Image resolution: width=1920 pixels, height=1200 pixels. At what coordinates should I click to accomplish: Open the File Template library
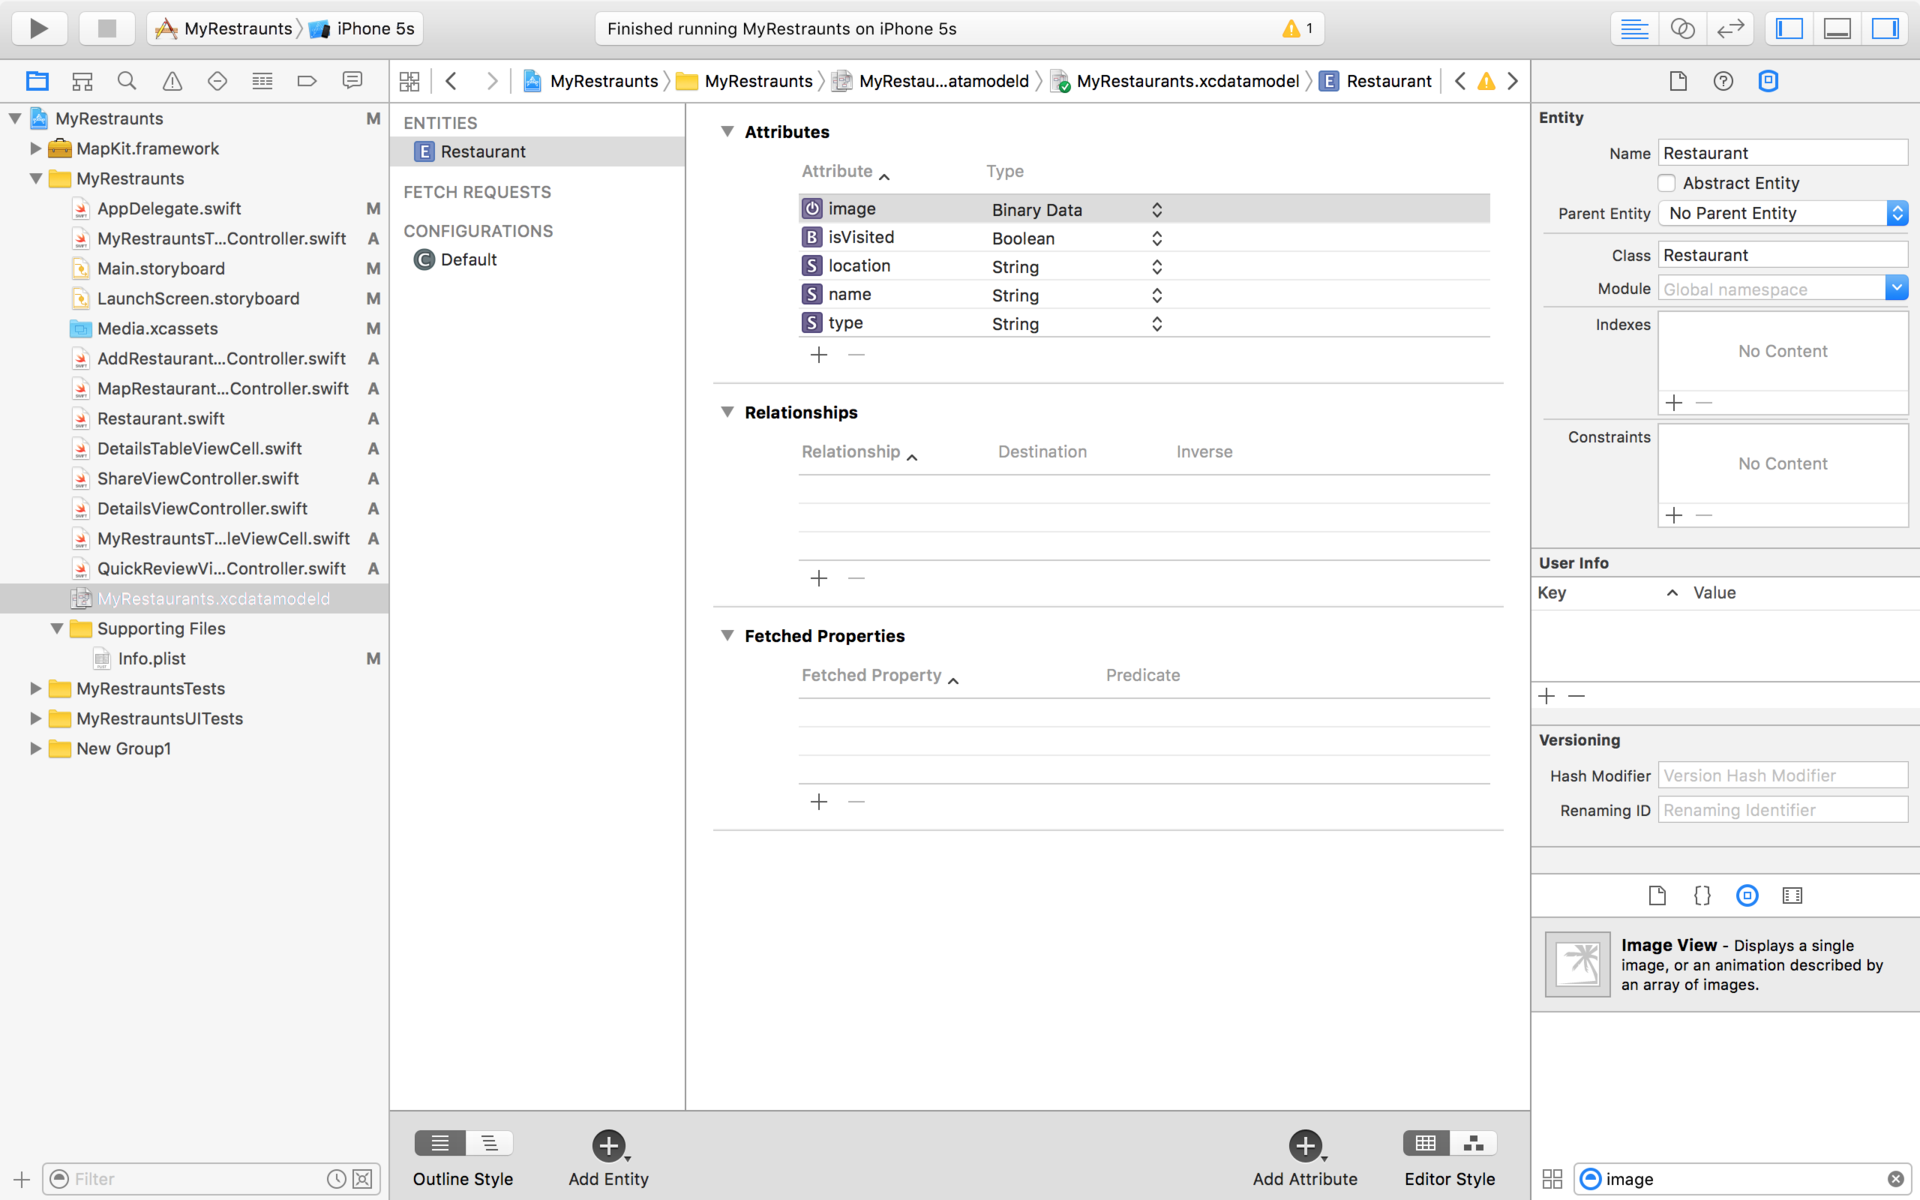tap(1657, 895)
